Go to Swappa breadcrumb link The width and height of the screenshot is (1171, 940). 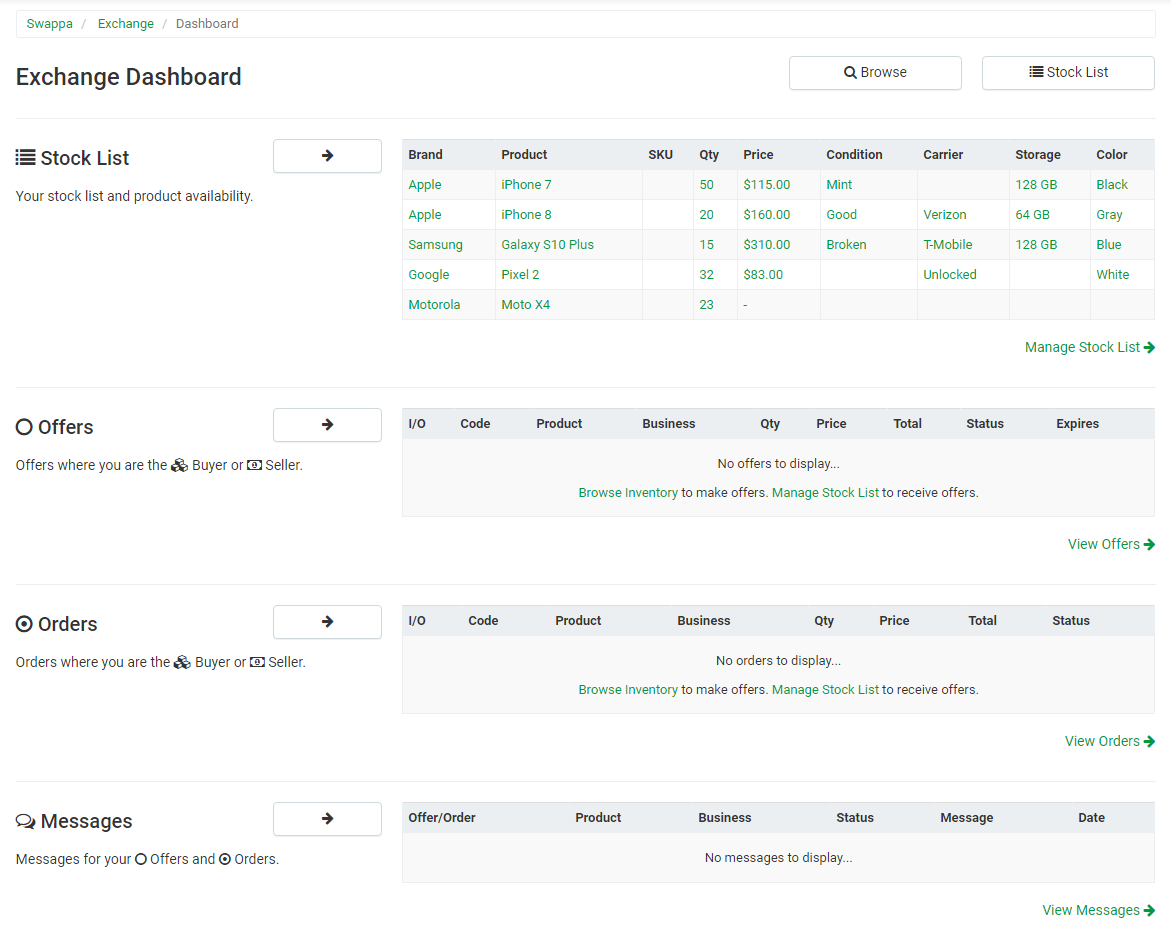[49, 24]
